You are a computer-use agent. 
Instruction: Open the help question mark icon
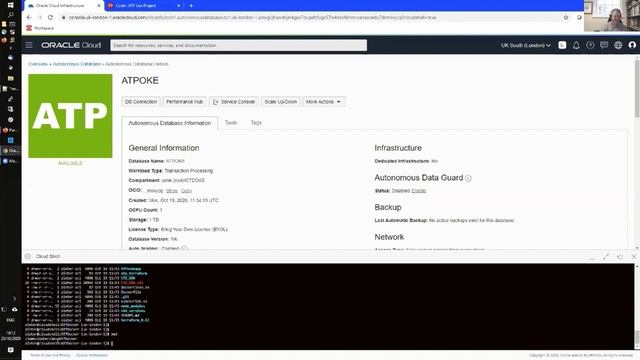pyautogui.click(x=590, y=45)
